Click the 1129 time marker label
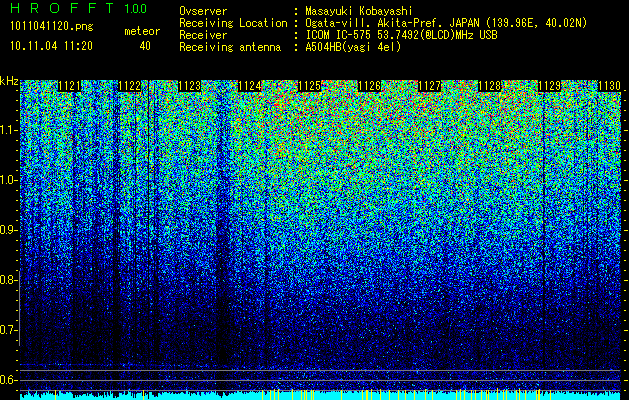 550,86
